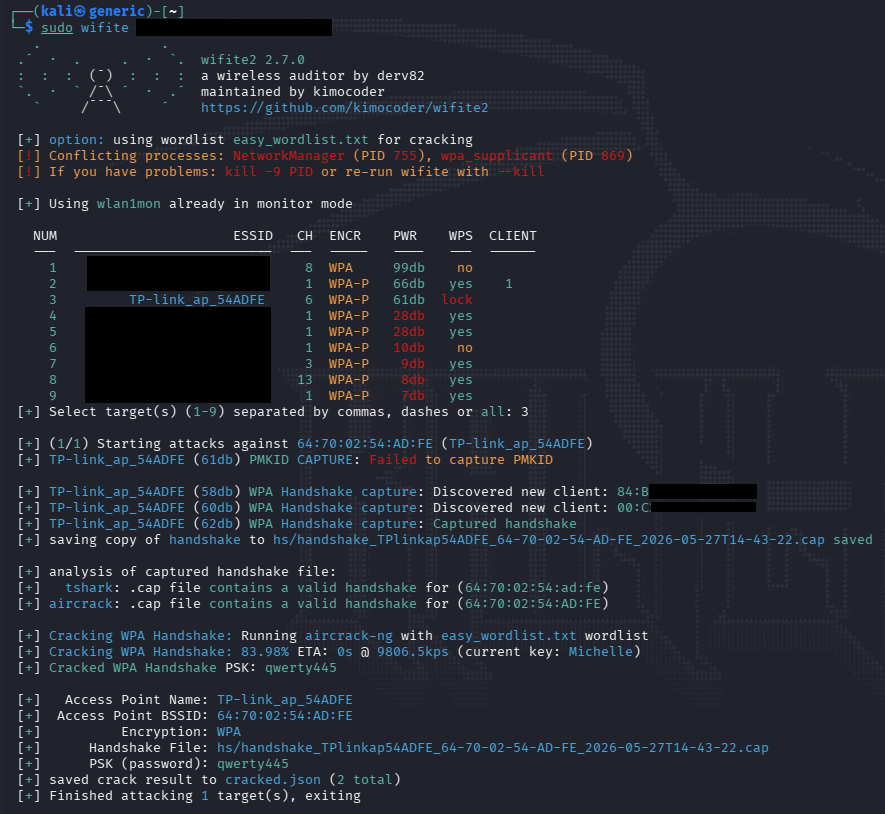Click the 'all' option in select prompt
Image resolution: width=885 pixels, height=814 pixels.
pyautogui.click(x=492, y=412)
